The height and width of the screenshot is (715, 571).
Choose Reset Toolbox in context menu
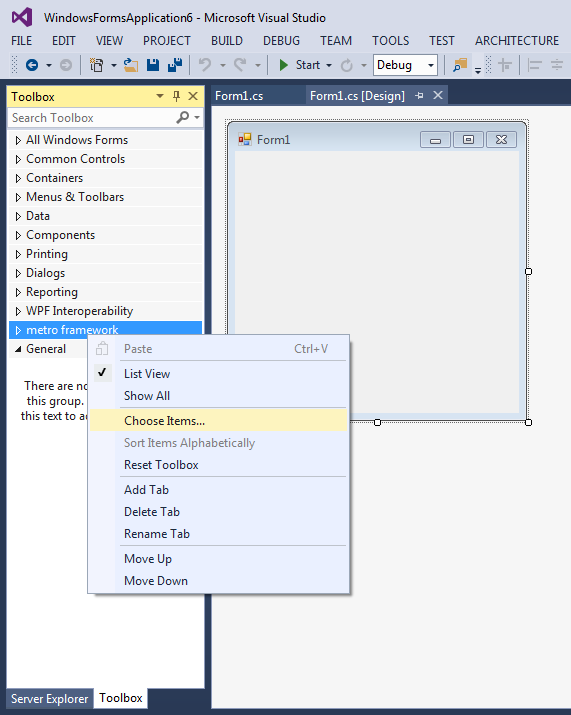click(x=218, y=465)
